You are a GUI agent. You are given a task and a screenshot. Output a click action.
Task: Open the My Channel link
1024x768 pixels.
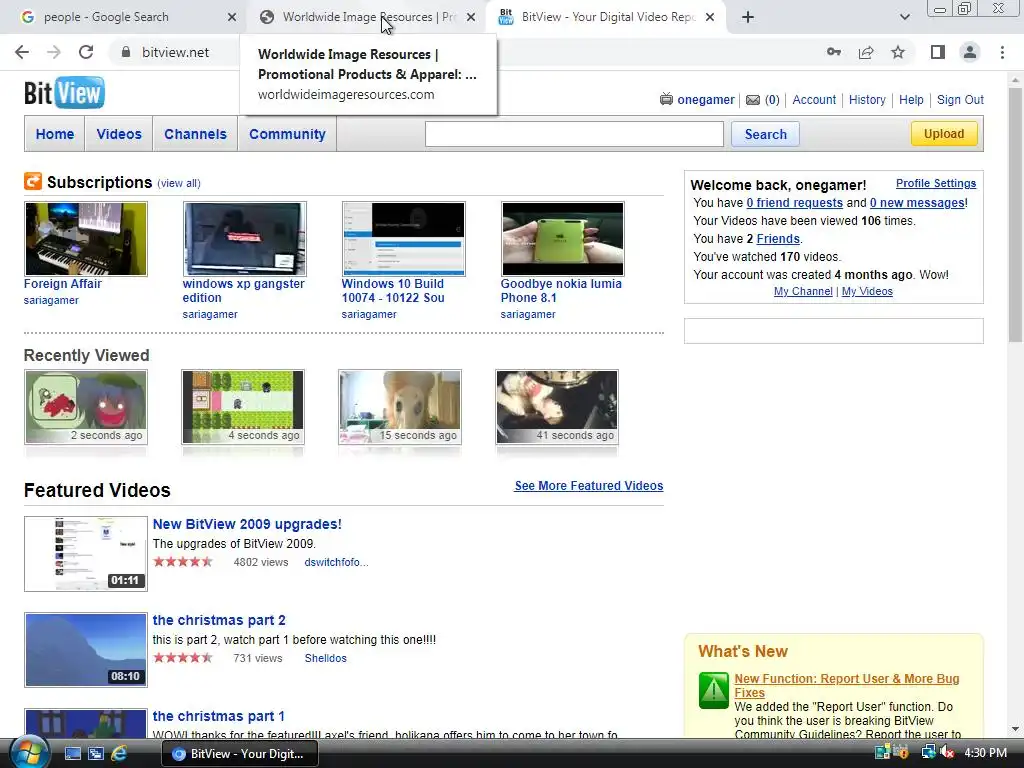point(803,291)
